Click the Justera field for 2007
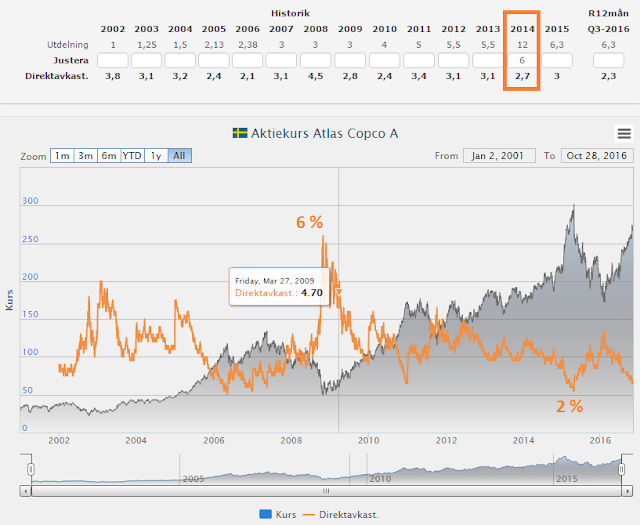This screenshot has width=640, height=525. (x=281, y=60)
